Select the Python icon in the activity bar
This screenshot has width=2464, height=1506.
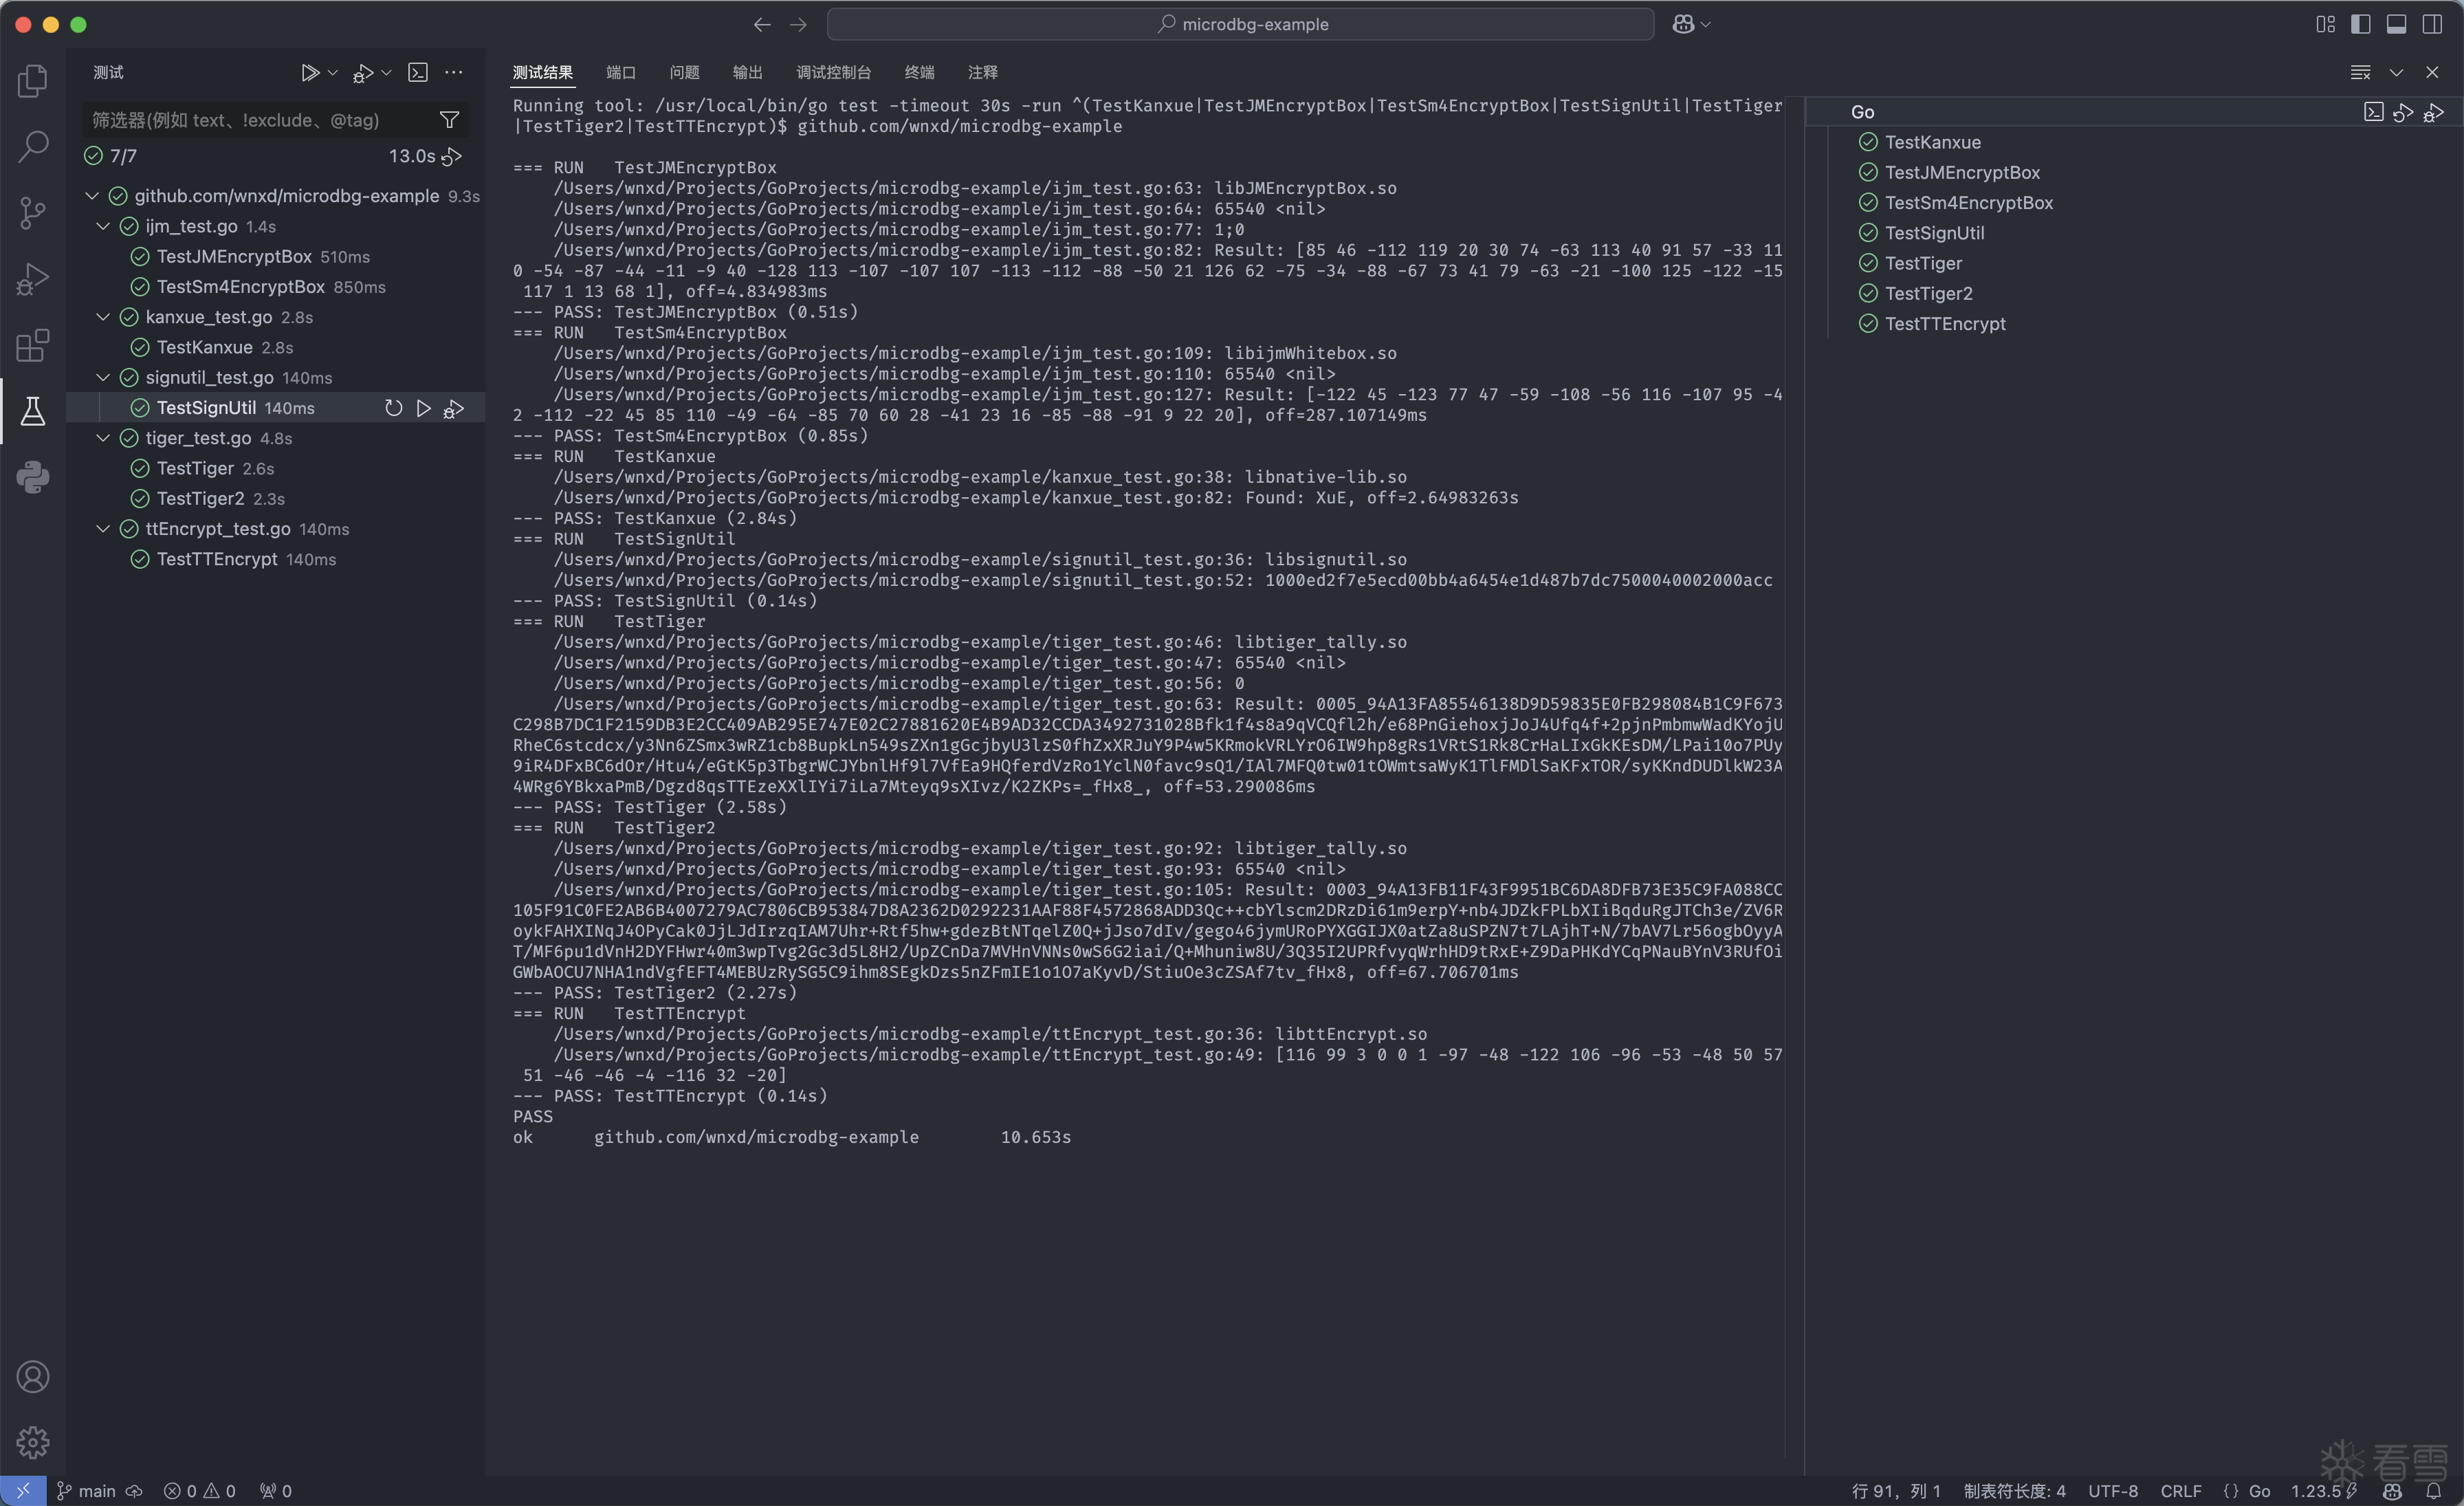pos(32,477)
